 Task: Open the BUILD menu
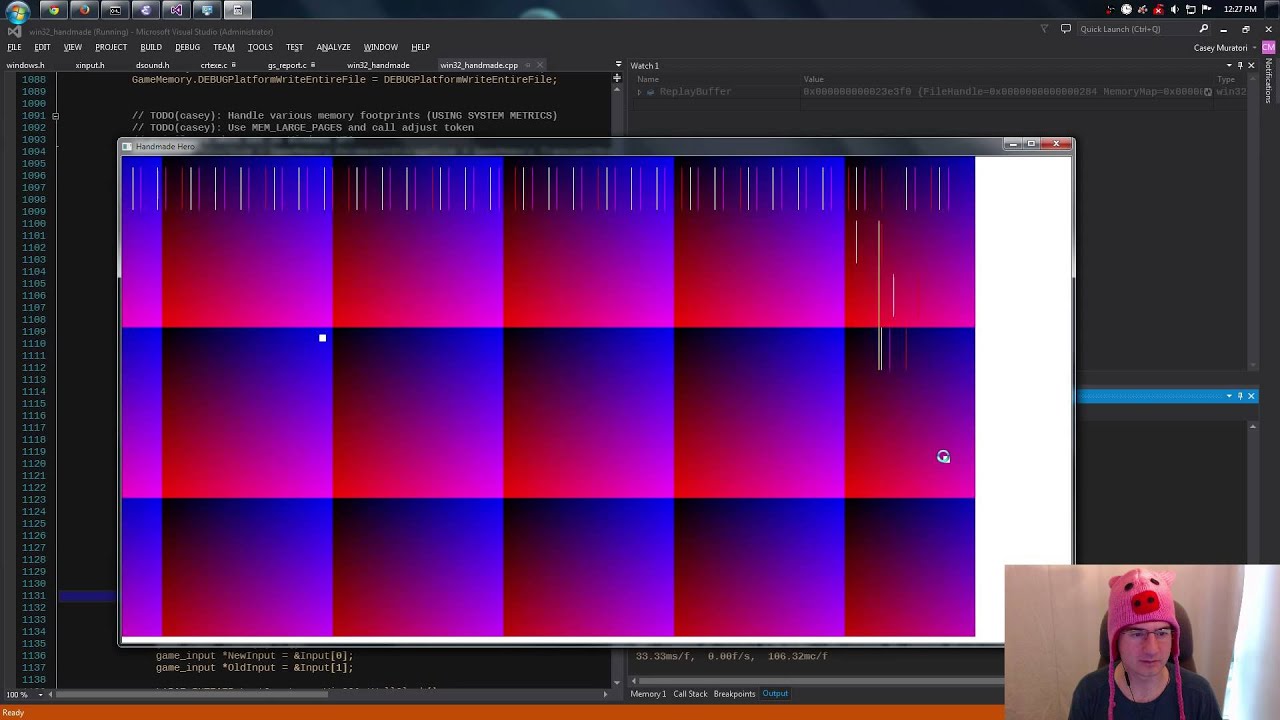click(x=151, y=47)
